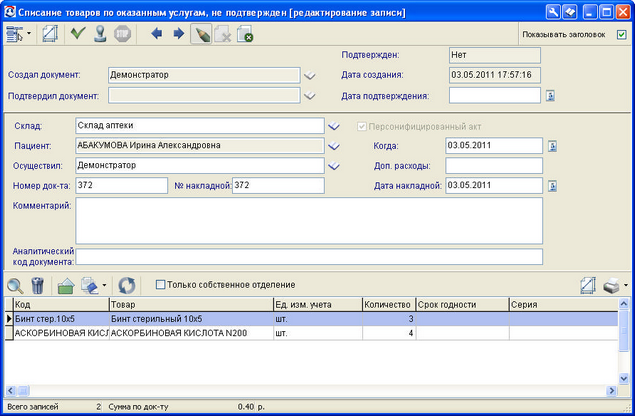Click the copy documents icon in grid toolbar

point(89,285)
